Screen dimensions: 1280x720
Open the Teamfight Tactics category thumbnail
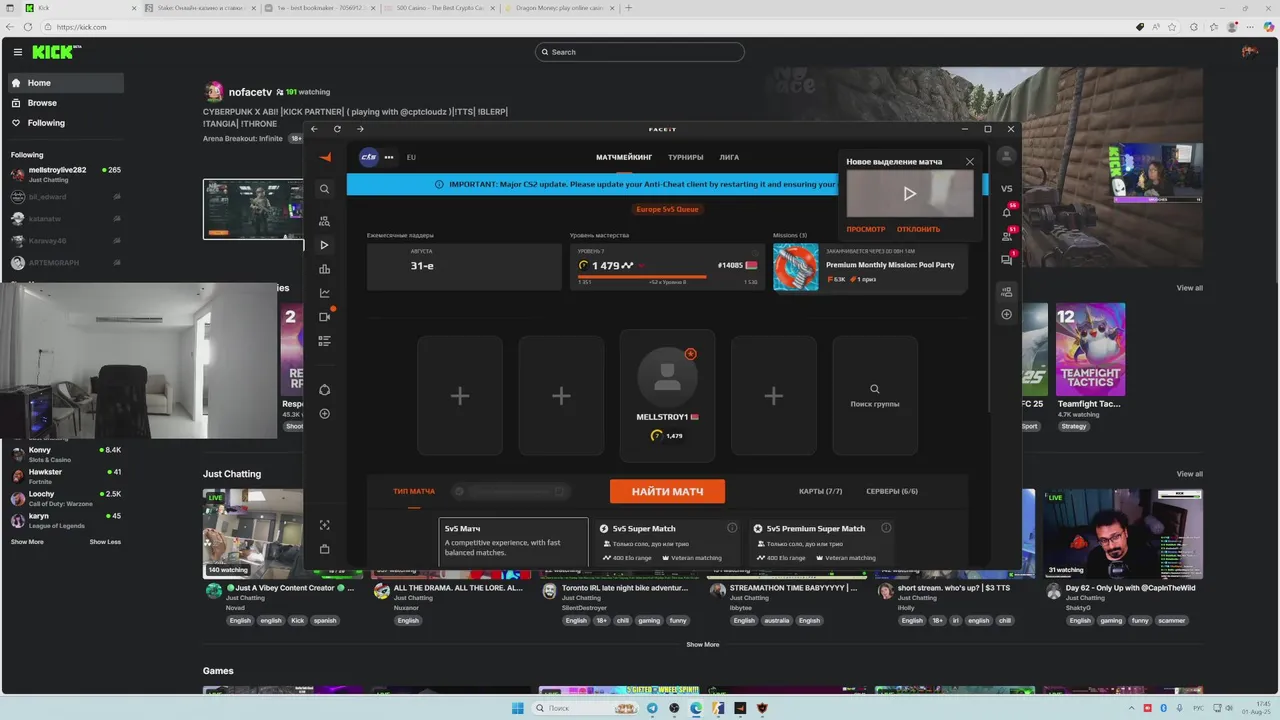click(x=1090, y=350)
